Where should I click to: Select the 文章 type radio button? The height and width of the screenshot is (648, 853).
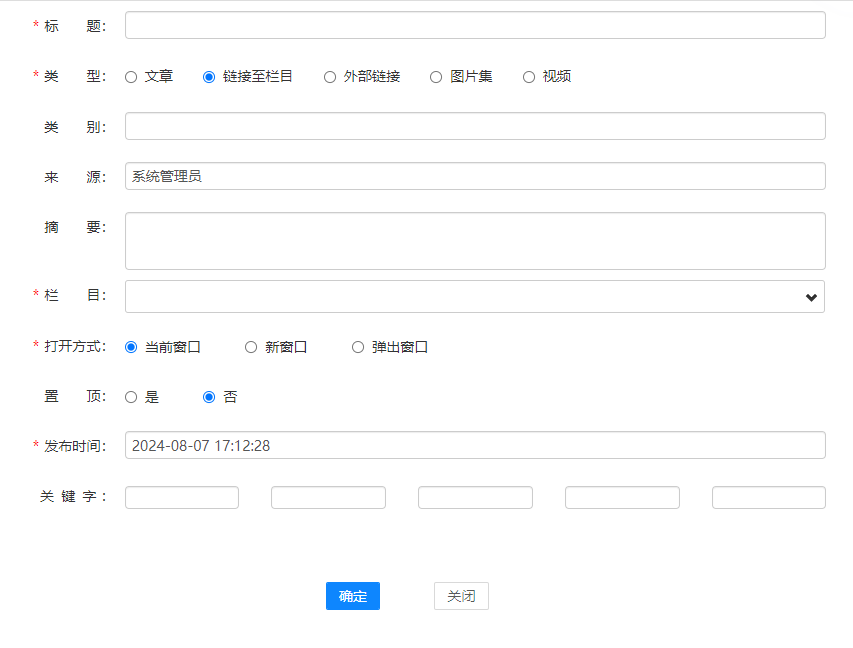point(131,77)
